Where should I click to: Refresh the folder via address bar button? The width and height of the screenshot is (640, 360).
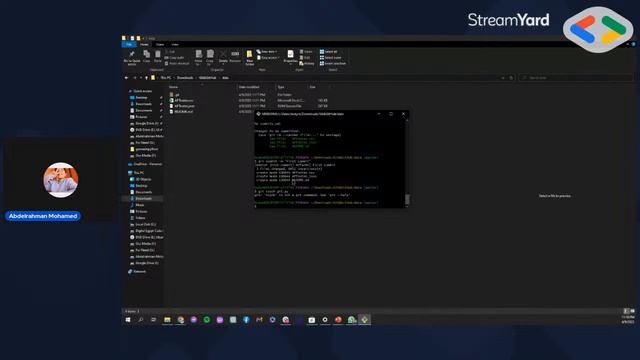(511, 78)
